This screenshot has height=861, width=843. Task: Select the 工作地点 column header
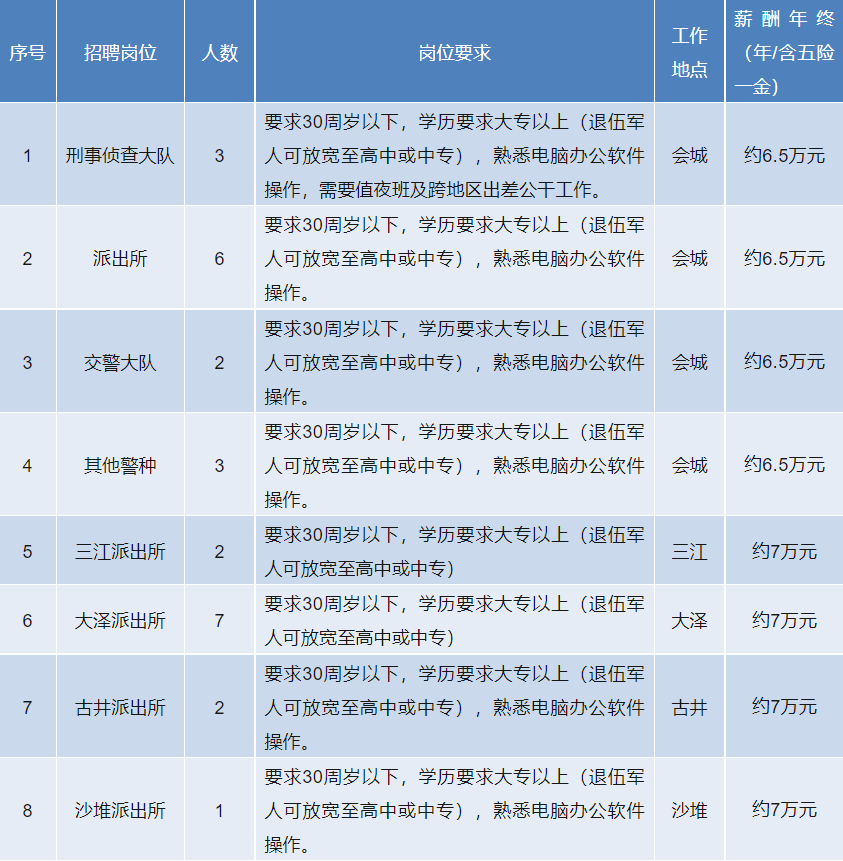(689, 53)
